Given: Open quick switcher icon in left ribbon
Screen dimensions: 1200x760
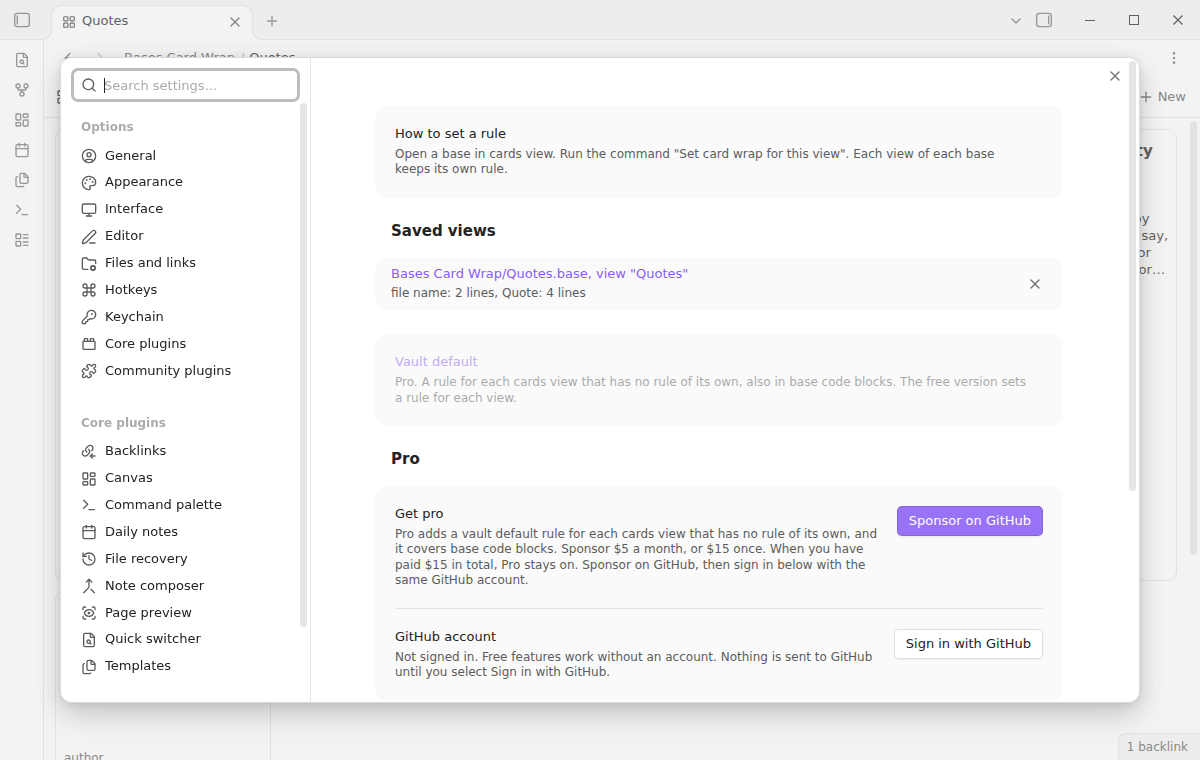Looking at the screenshot, I should [22, 60].
